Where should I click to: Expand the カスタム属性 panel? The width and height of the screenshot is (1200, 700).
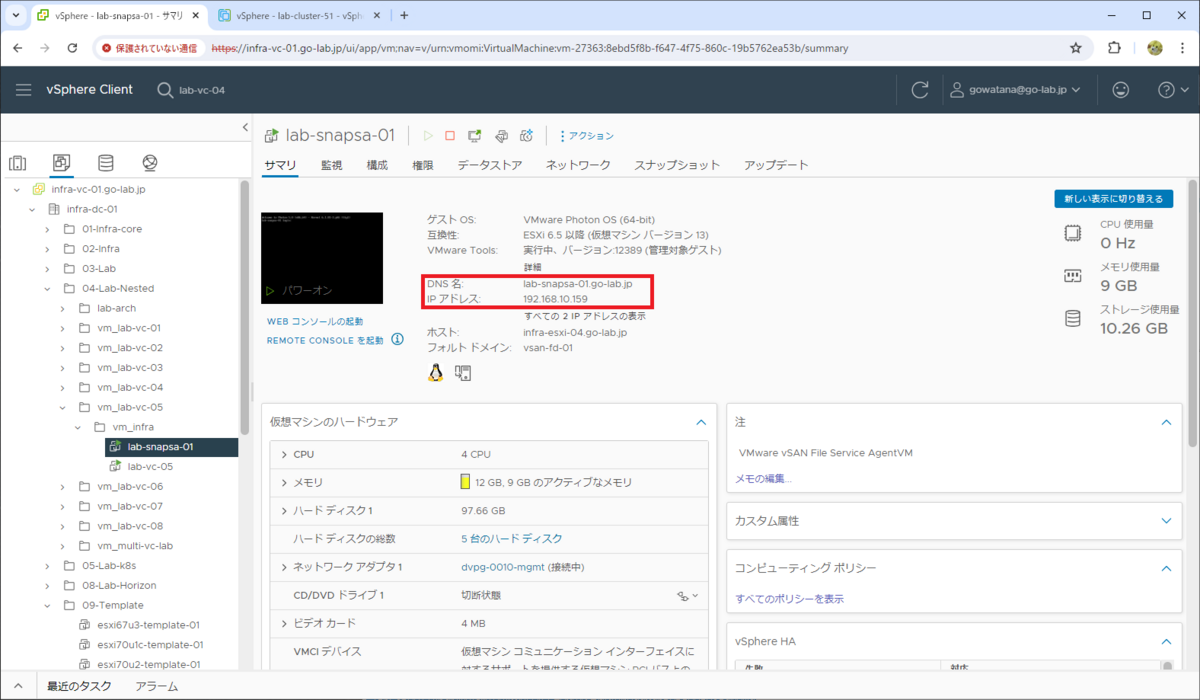coord(1166,521)
